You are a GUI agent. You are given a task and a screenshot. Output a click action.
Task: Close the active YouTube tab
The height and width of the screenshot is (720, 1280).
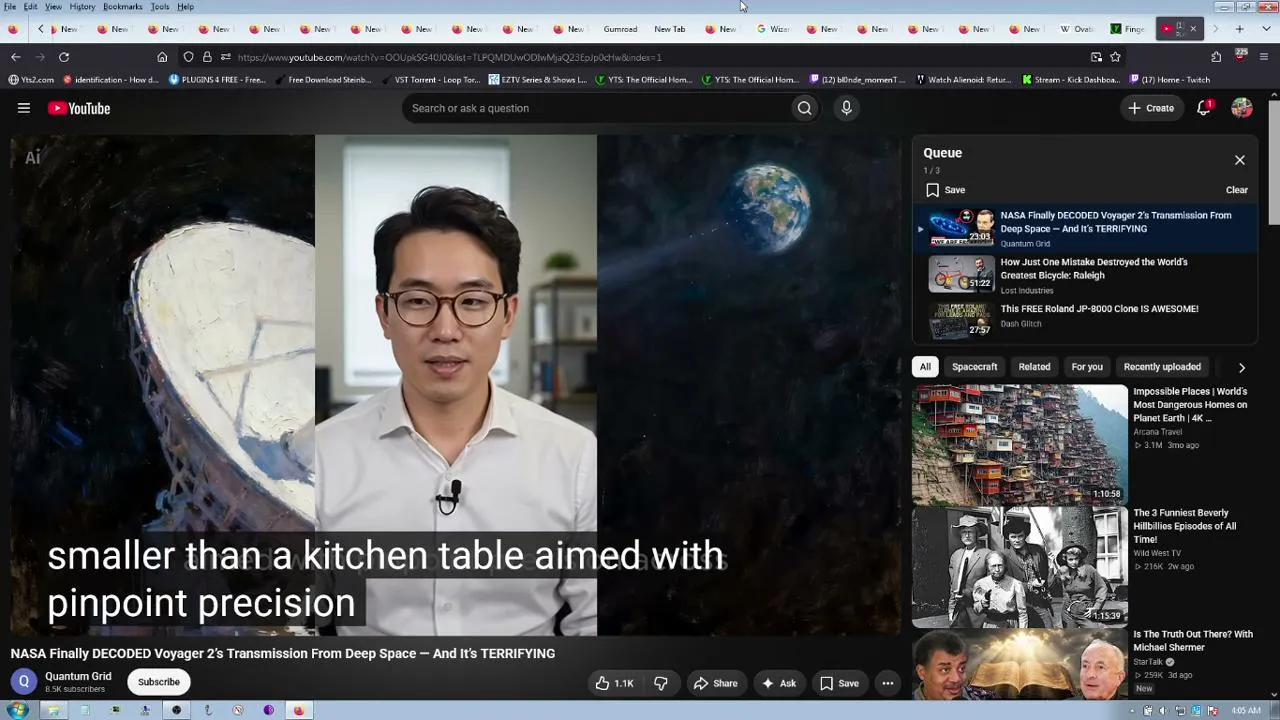click(x=1193, y=29)
